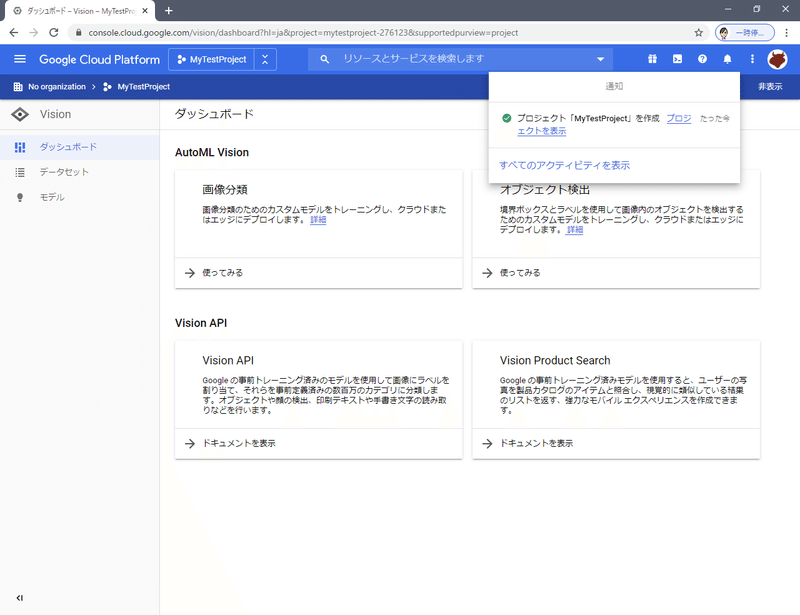Click 使ってみる in オブジェクト検出 card

[x=520, y=273]
